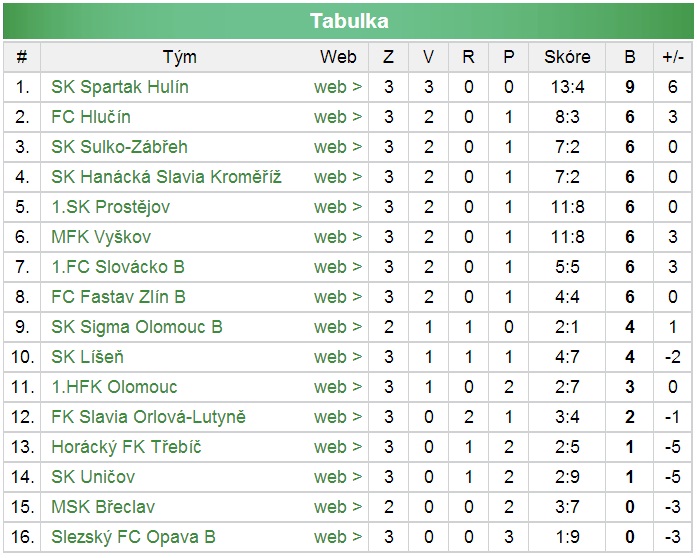Viewport: 697px width, 558px height.
Task: Open the SK Spartak Hulín team link
Action: pos(120,87)
